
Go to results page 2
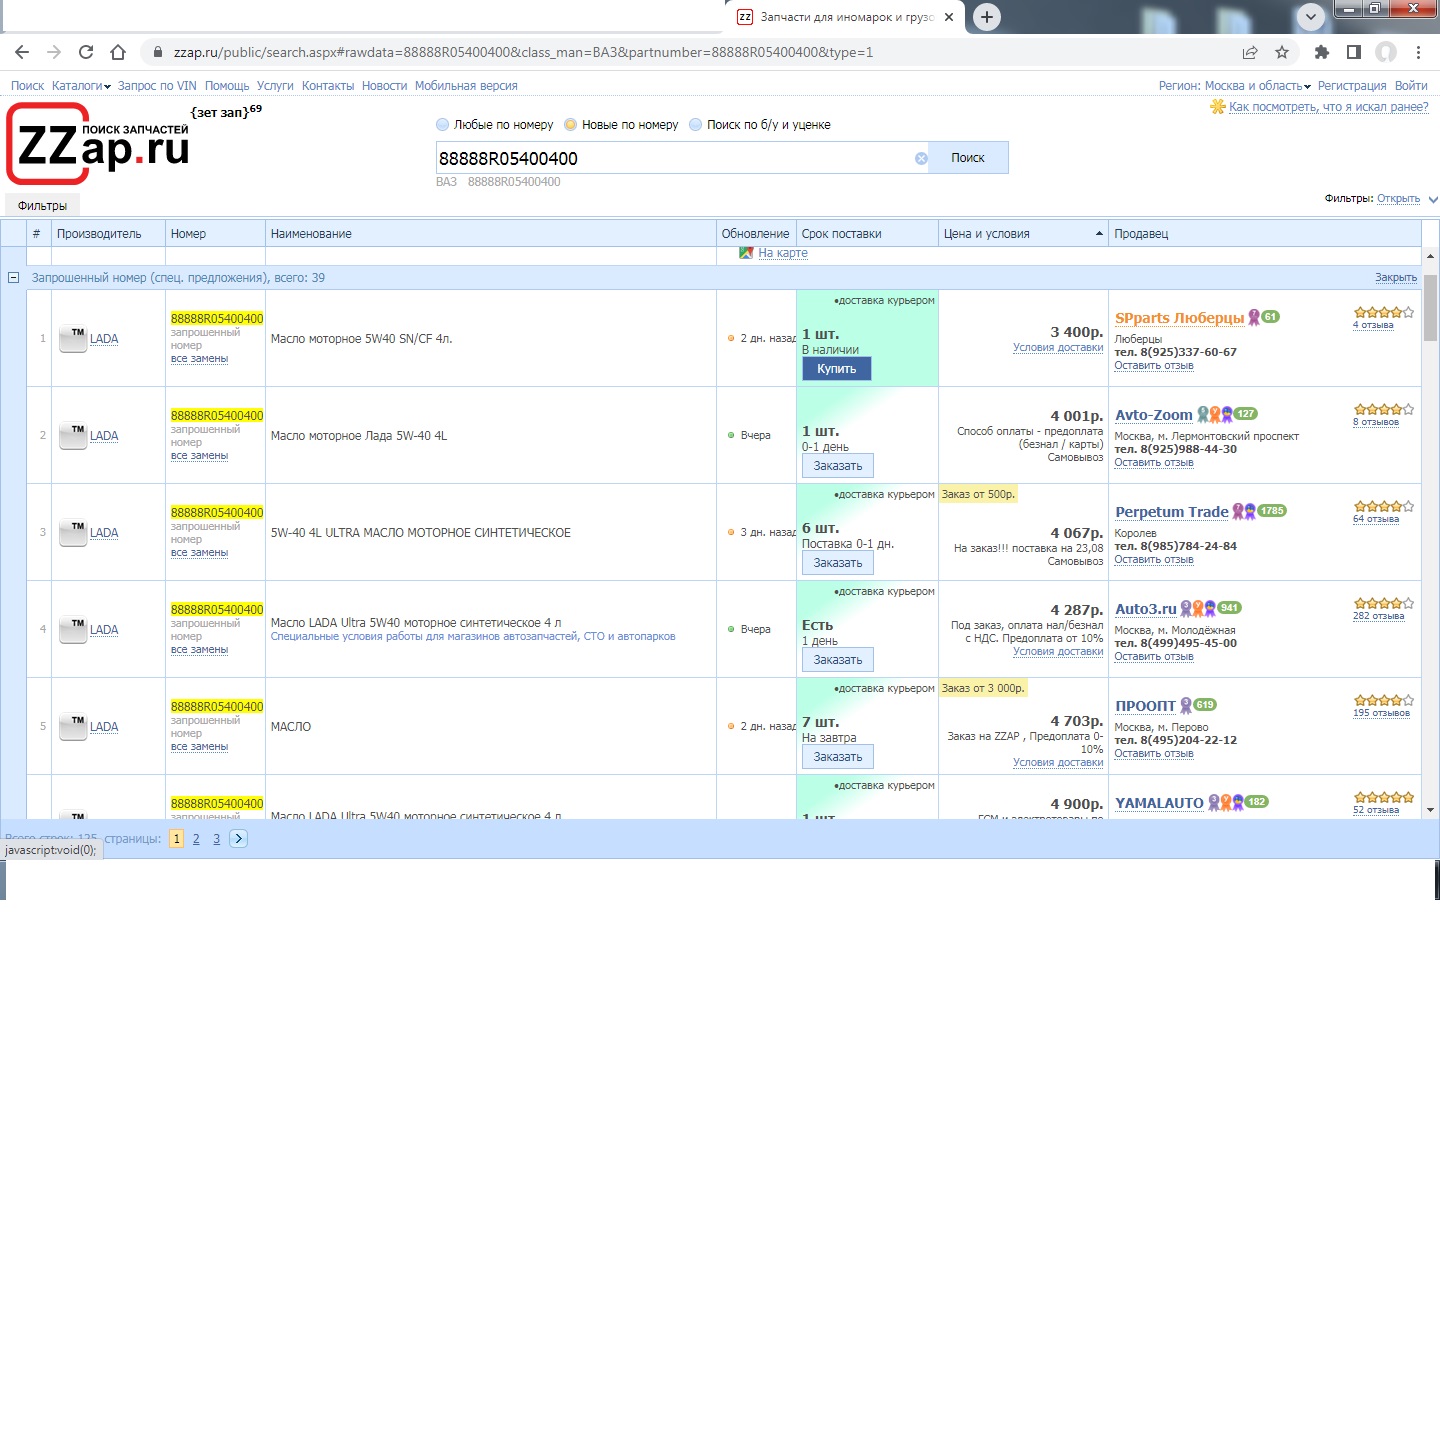pyautogui.click(x=196, y=839)
